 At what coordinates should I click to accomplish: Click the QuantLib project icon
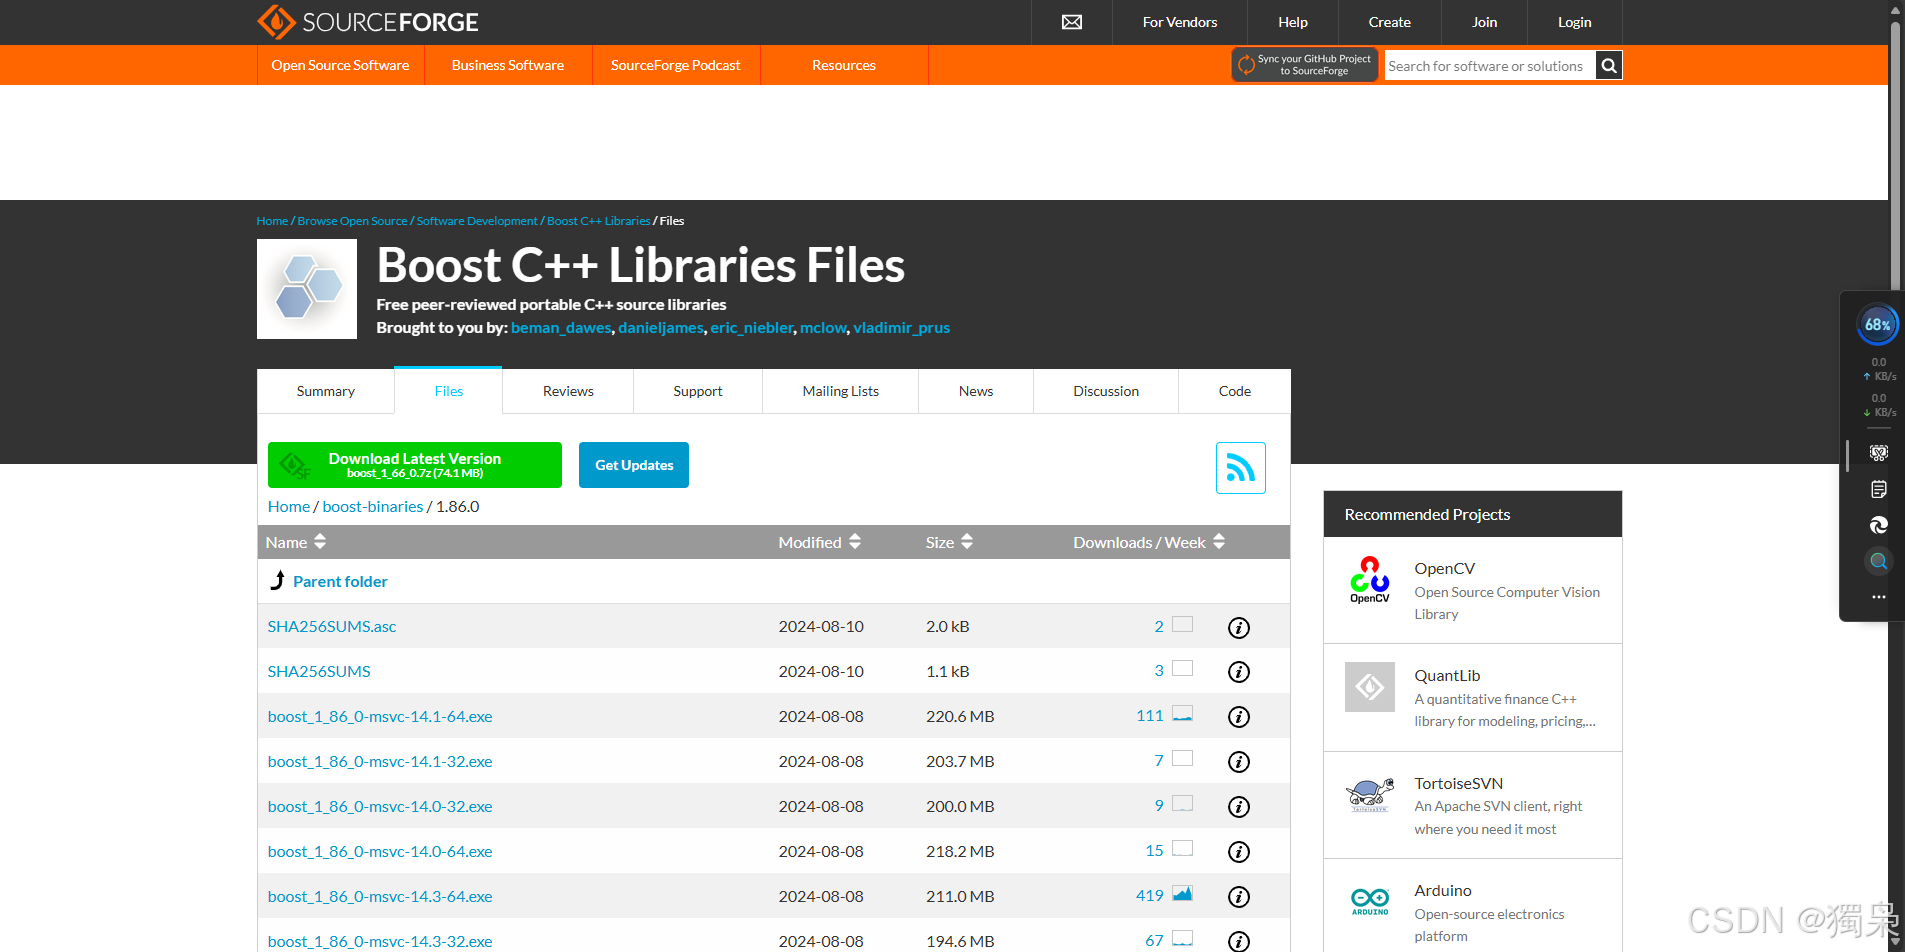click(x=1369, y=687)
